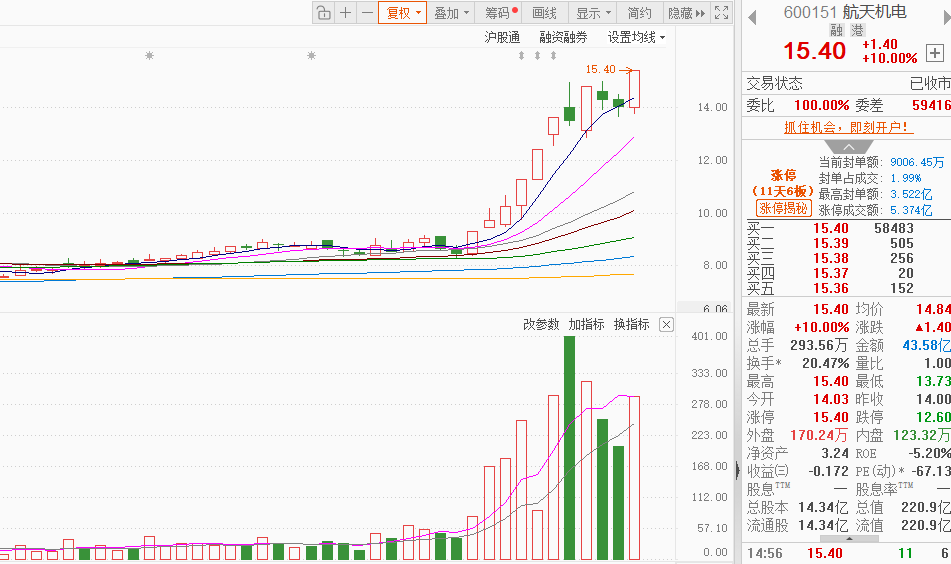
Task: Select the 买二 15.39 order row
Action: point(846,244)
